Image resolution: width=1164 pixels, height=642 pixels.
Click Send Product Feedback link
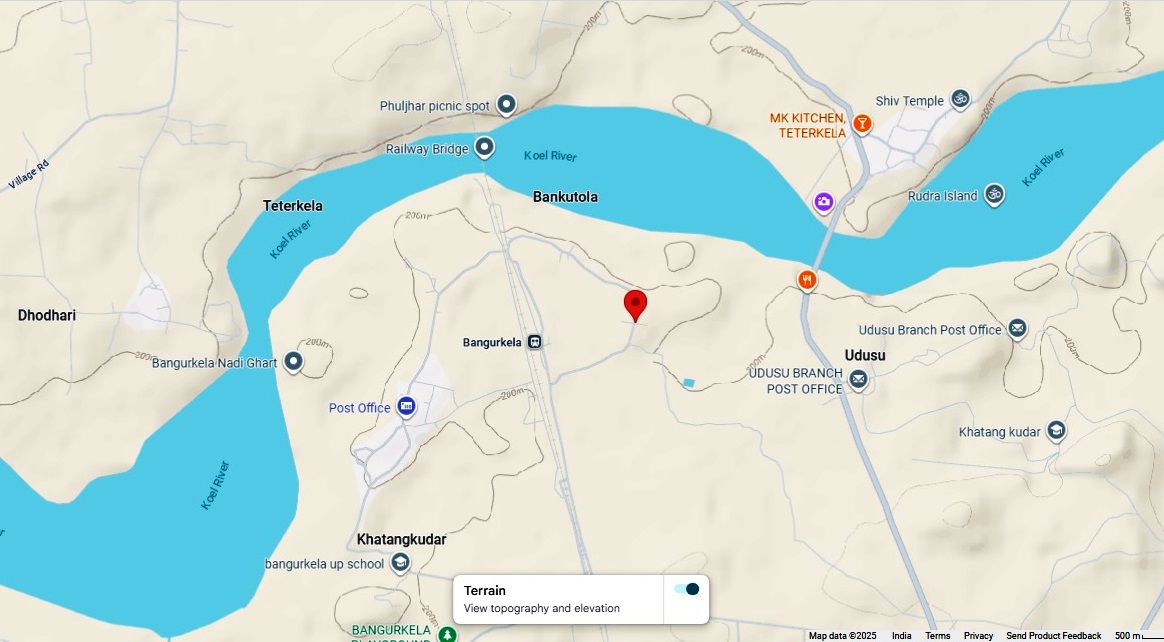click(1053, 636)
